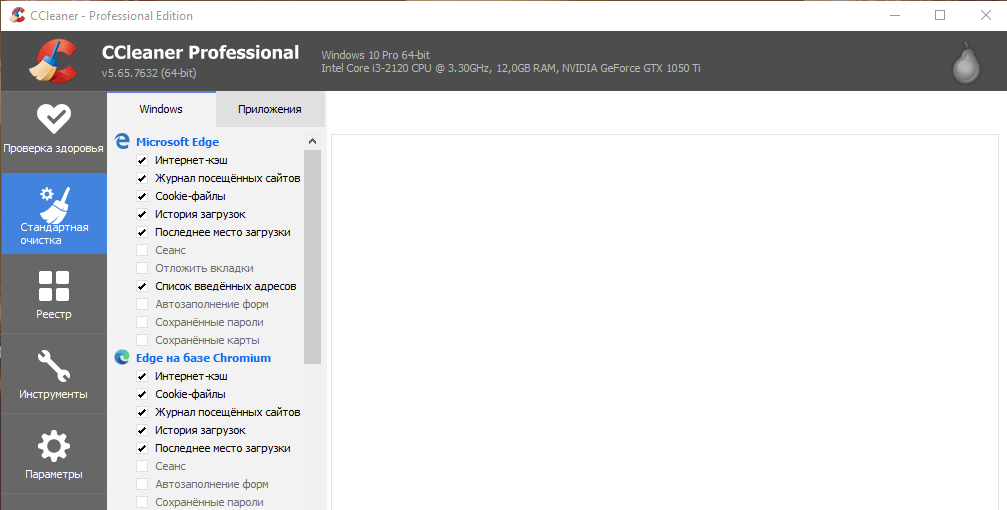
Task: Click the Edge Chromium browser icon
Action: click(122, 358)
